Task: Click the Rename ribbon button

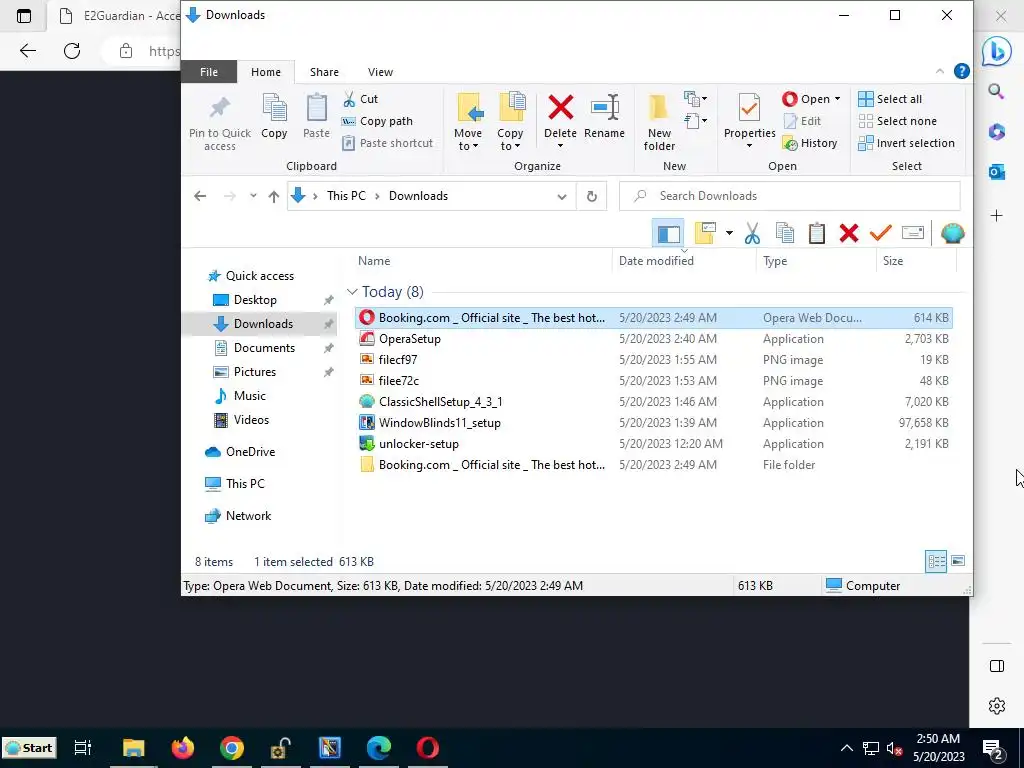Action: 604,116
